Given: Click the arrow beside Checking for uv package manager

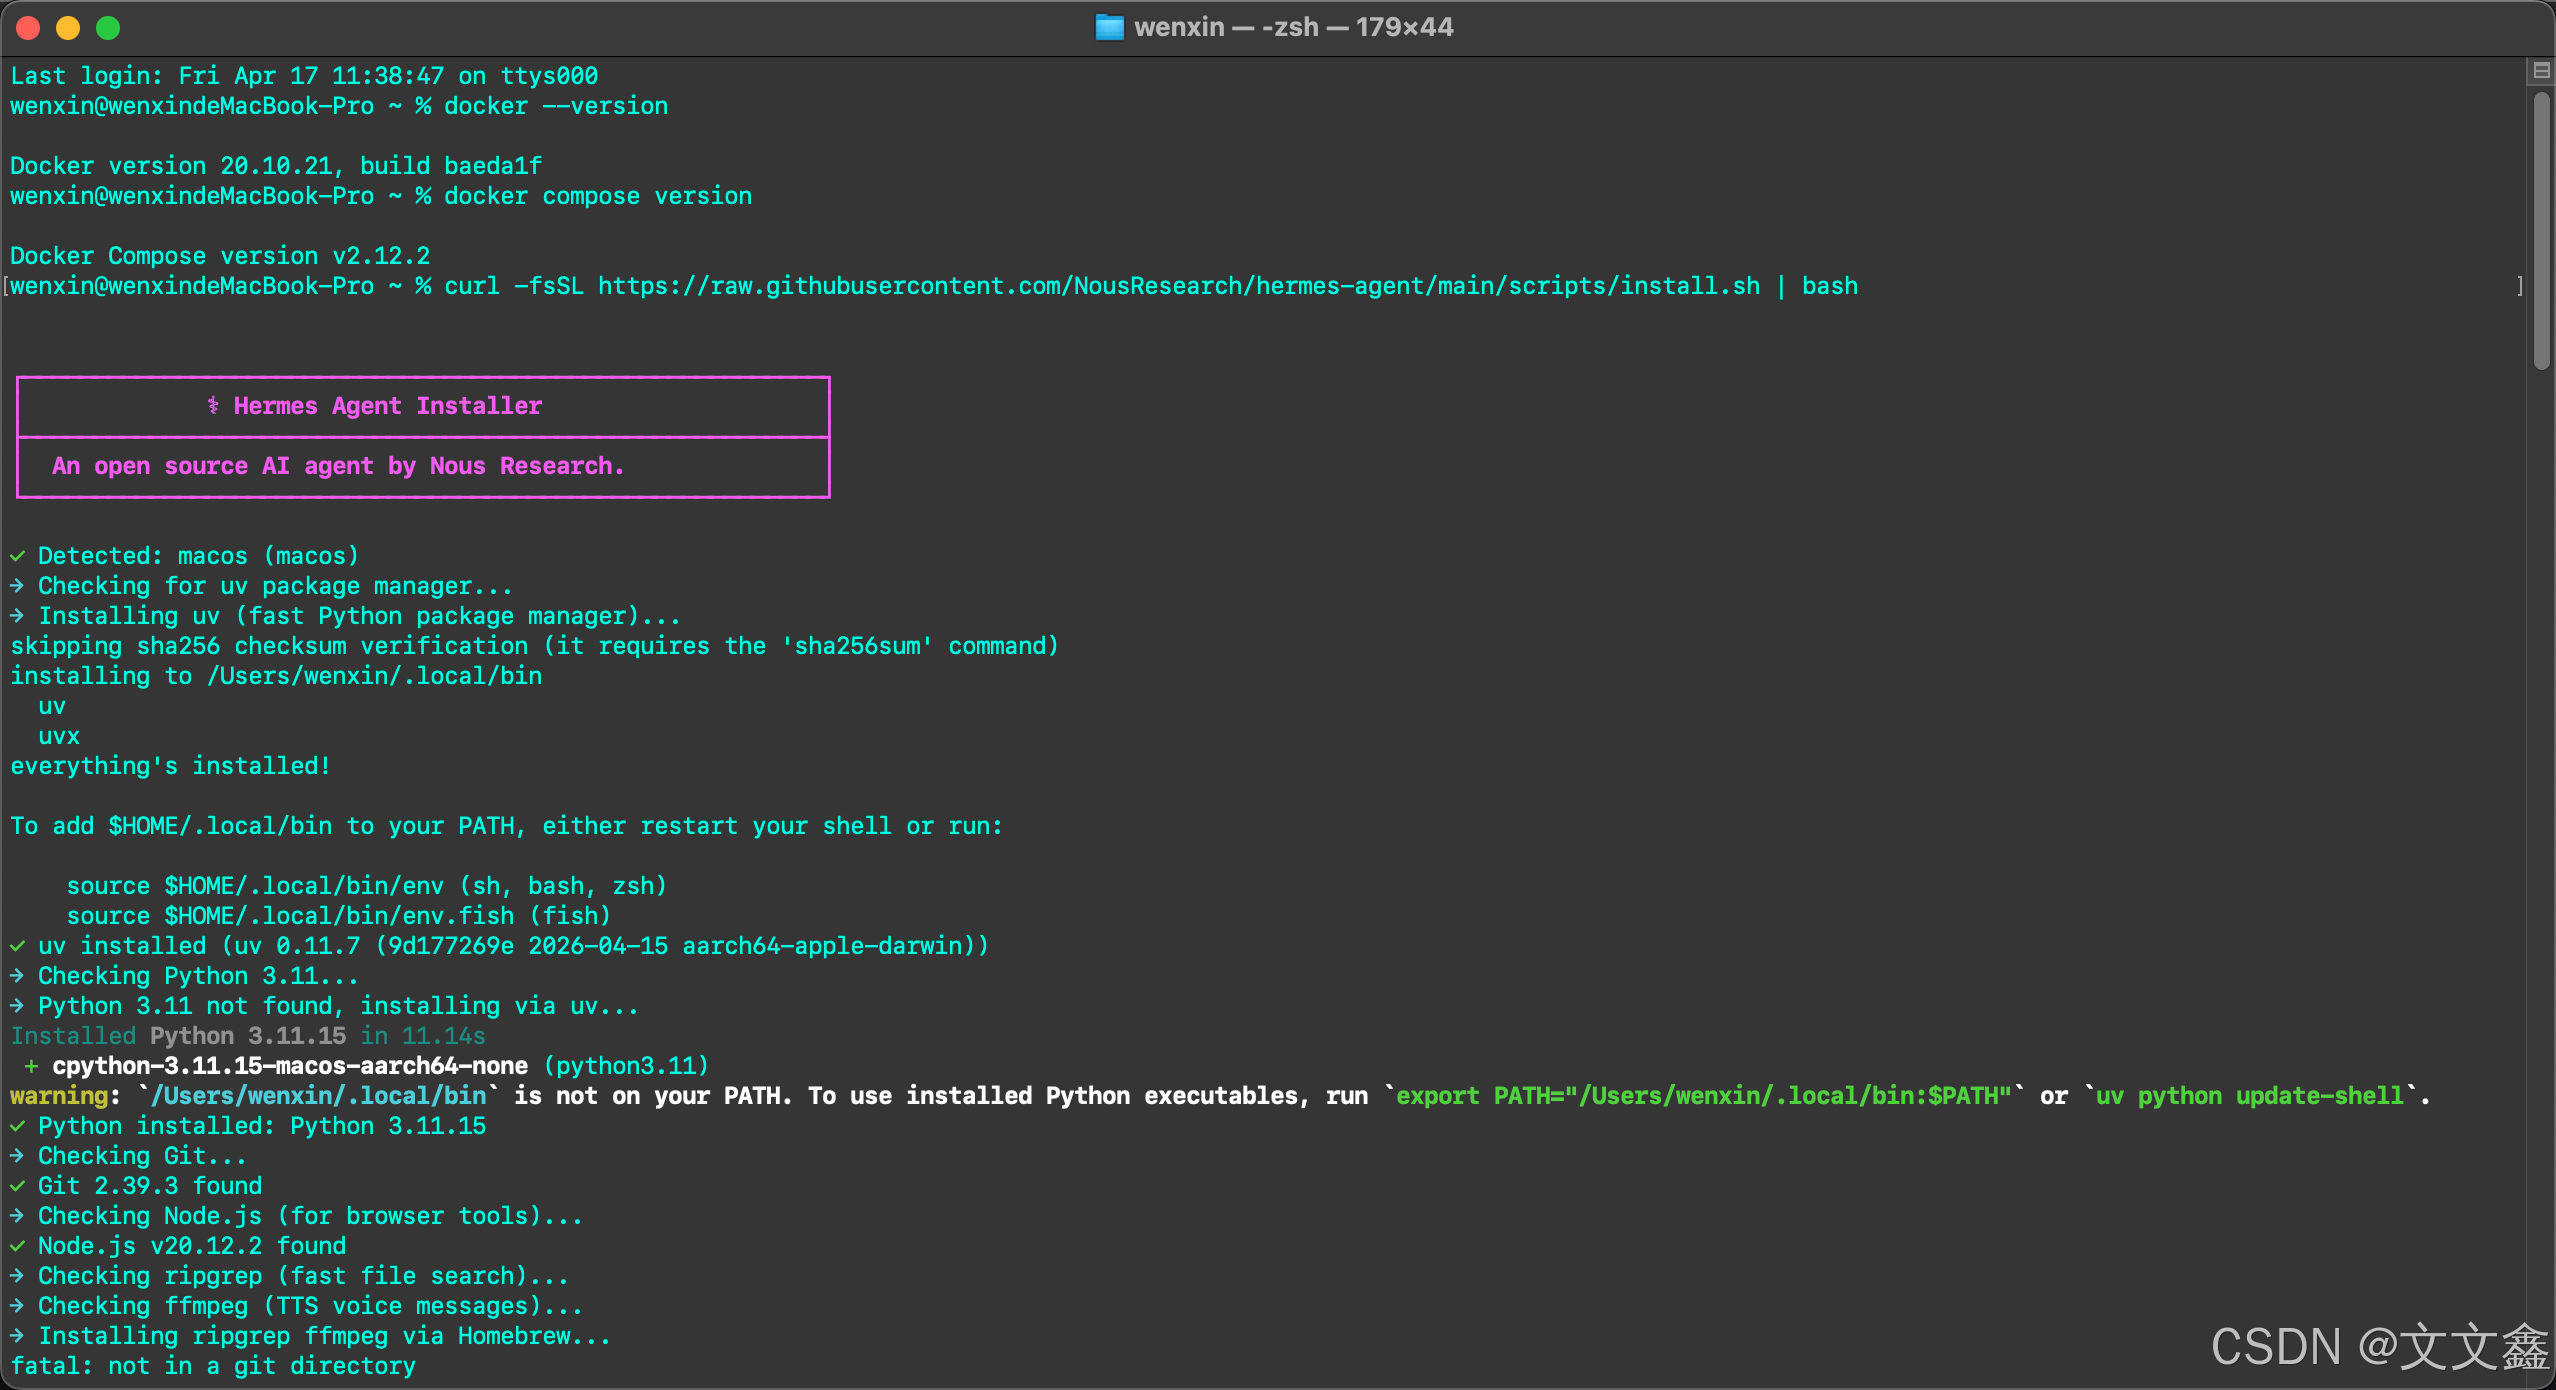Looking at the screenshot, I should click(18, 586).
